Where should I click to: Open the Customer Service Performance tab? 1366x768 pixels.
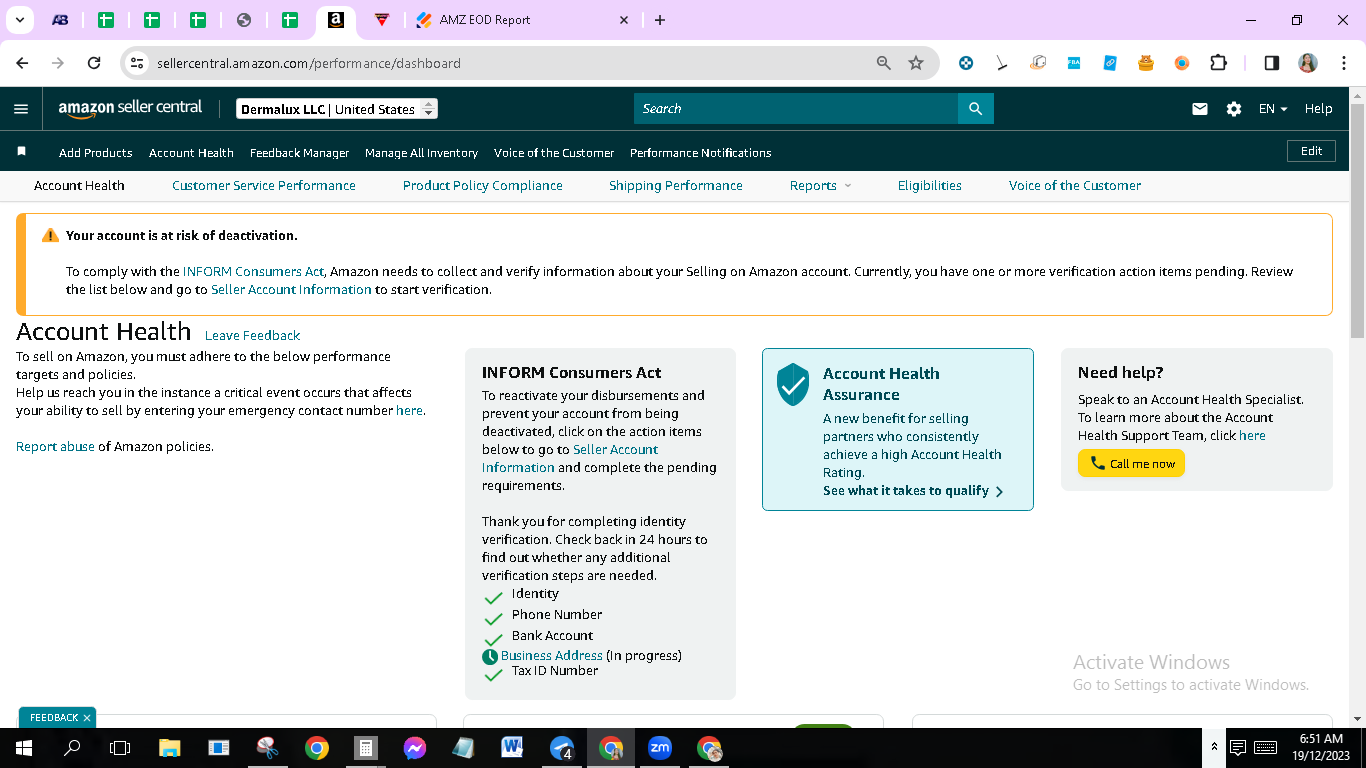tap(264, 186)
